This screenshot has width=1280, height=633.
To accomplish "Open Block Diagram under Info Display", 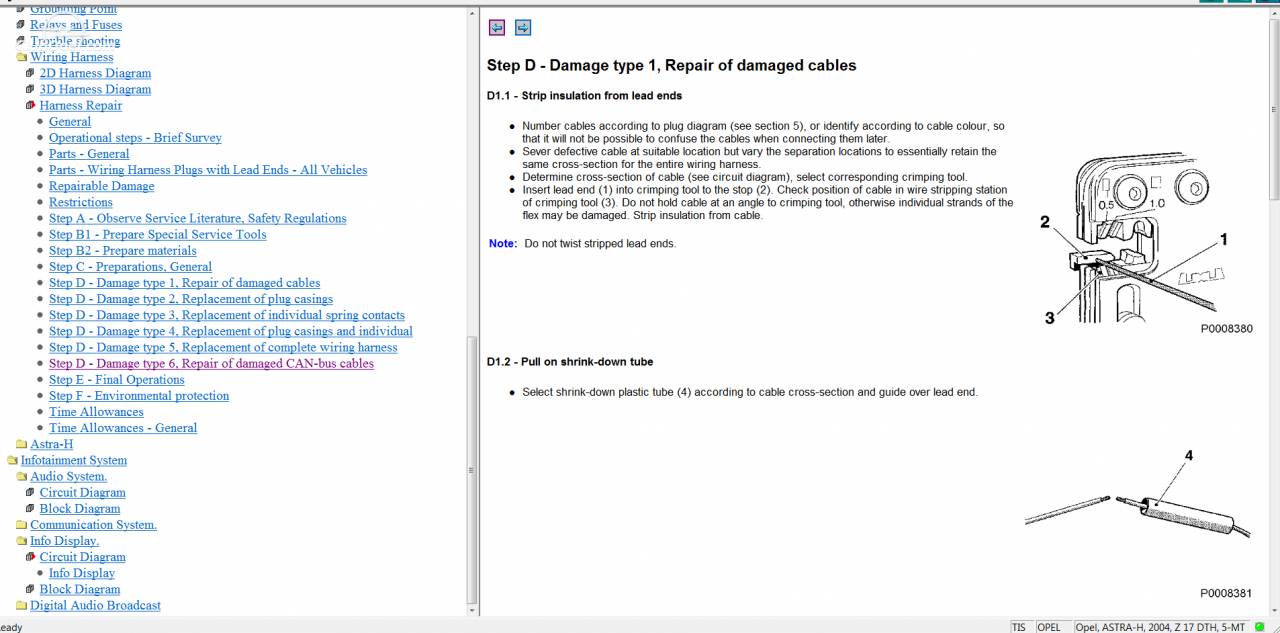I will tap(80, 589).
